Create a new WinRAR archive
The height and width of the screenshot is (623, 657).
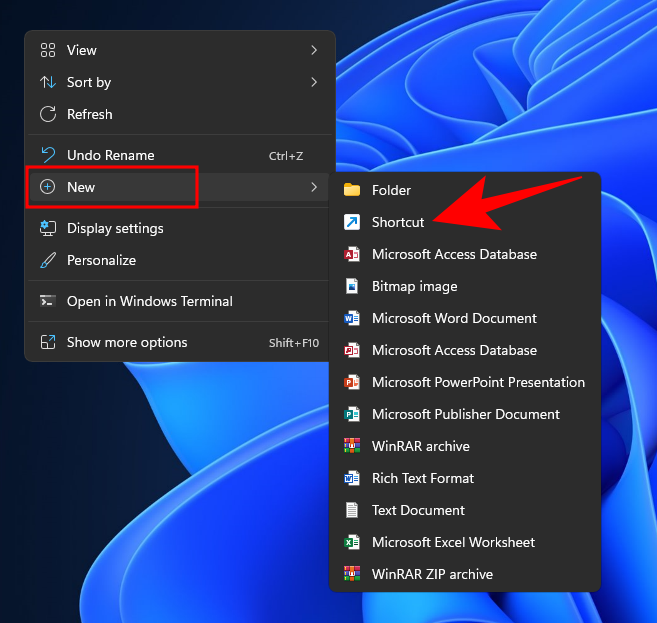(420, 446)
